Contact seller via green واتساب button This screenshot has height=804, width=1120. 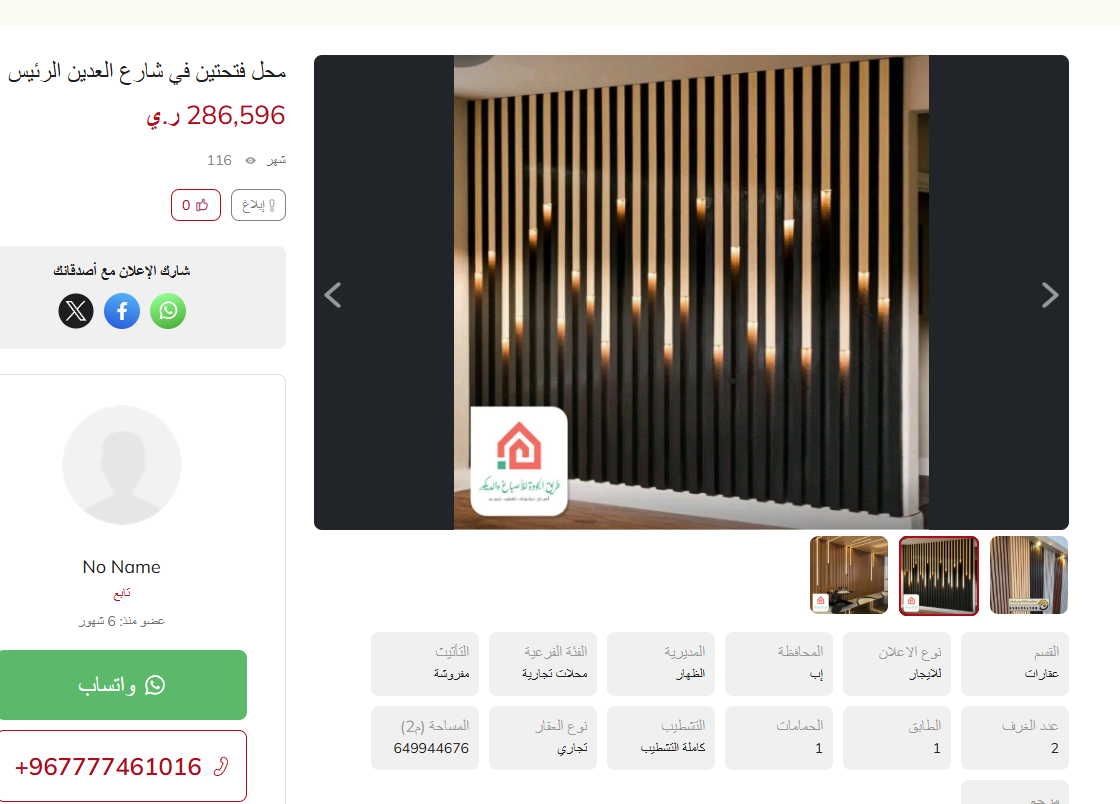tap(123, 685)
